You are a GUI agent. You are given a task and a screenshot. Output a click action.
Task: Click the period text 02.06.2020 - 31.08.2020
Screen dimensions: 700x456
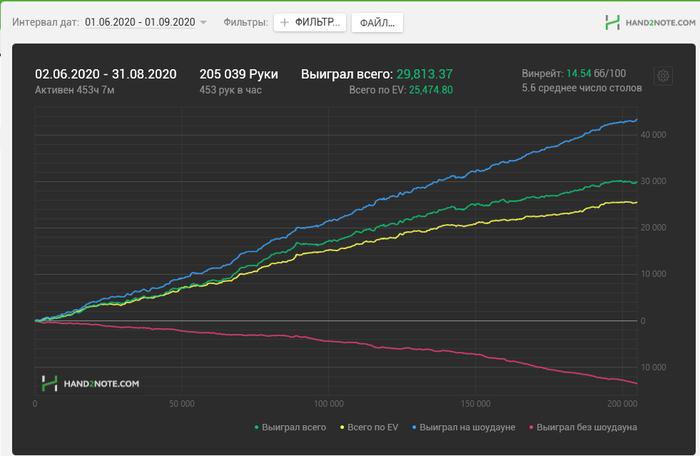pos(106,74)
